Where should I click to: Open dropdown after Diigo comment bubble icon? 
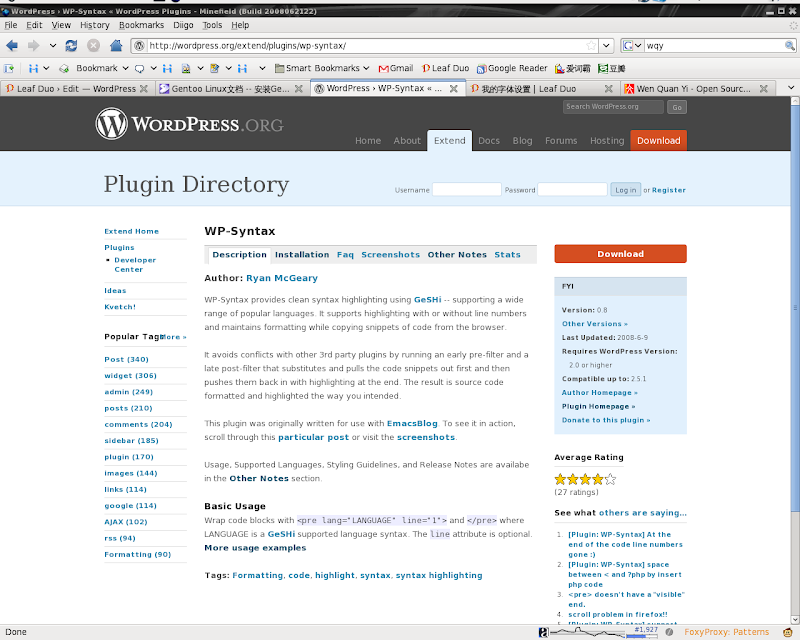pos(153,68)
